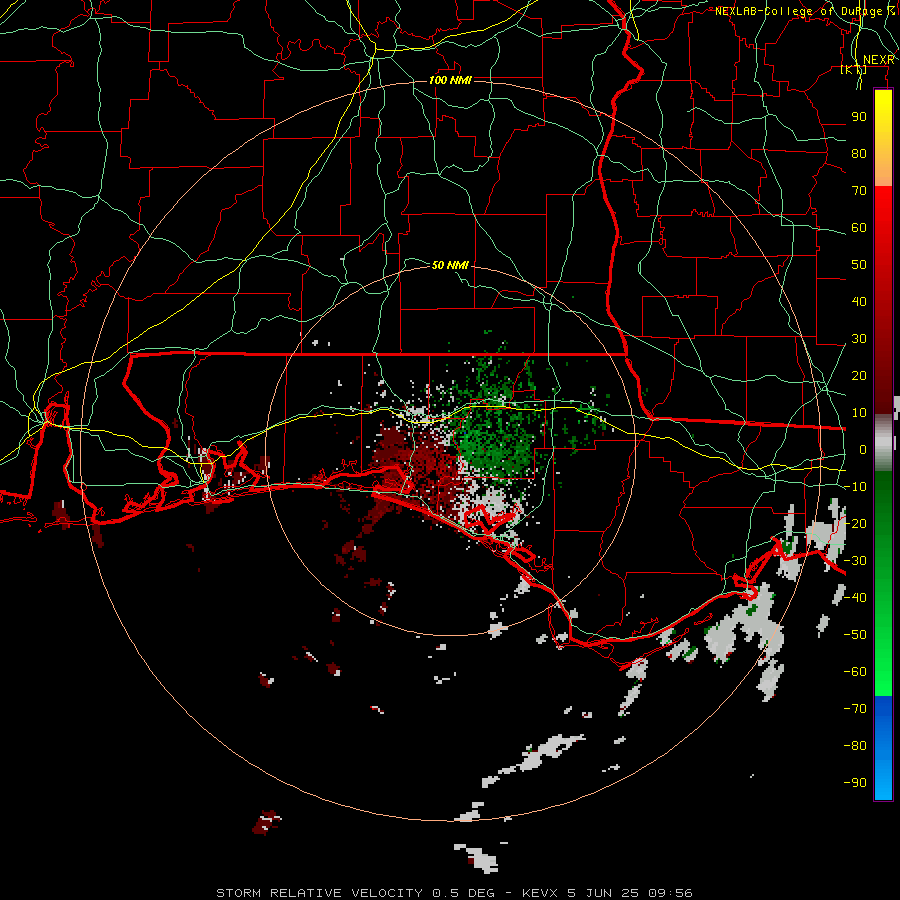The width and height of the screenshot is (900, 900).
Task: Select the -40 value on the velocity scale
Action: tap(855, 598)
